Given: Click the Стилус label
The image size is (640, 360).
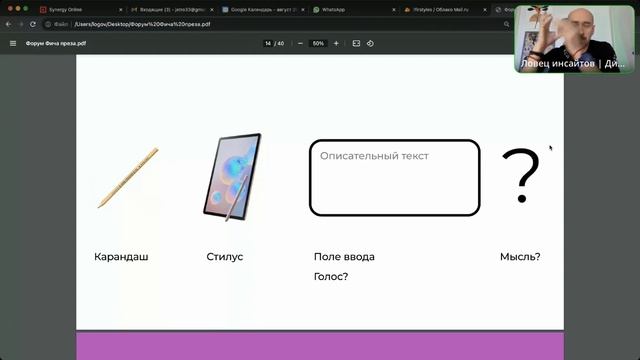Looking at the screenshot, I should click(224, 257).
